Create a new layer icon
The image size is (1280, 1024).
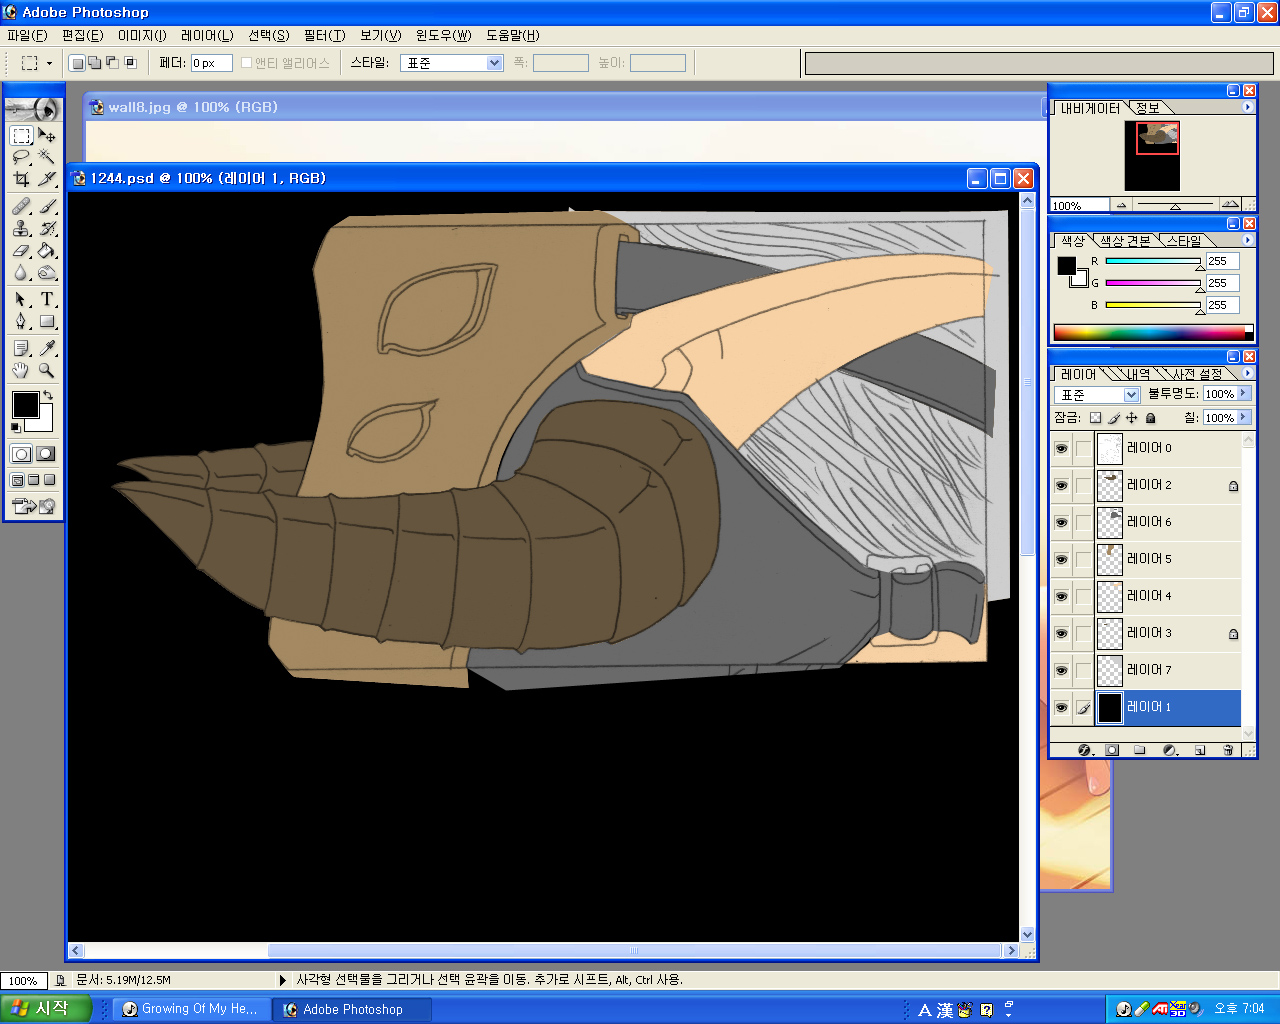click(1200, 750)
